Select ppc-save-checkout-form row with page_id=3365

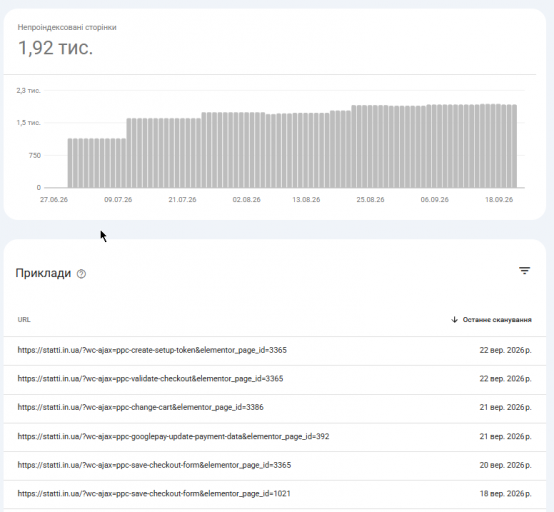click(x=275, y=465)
